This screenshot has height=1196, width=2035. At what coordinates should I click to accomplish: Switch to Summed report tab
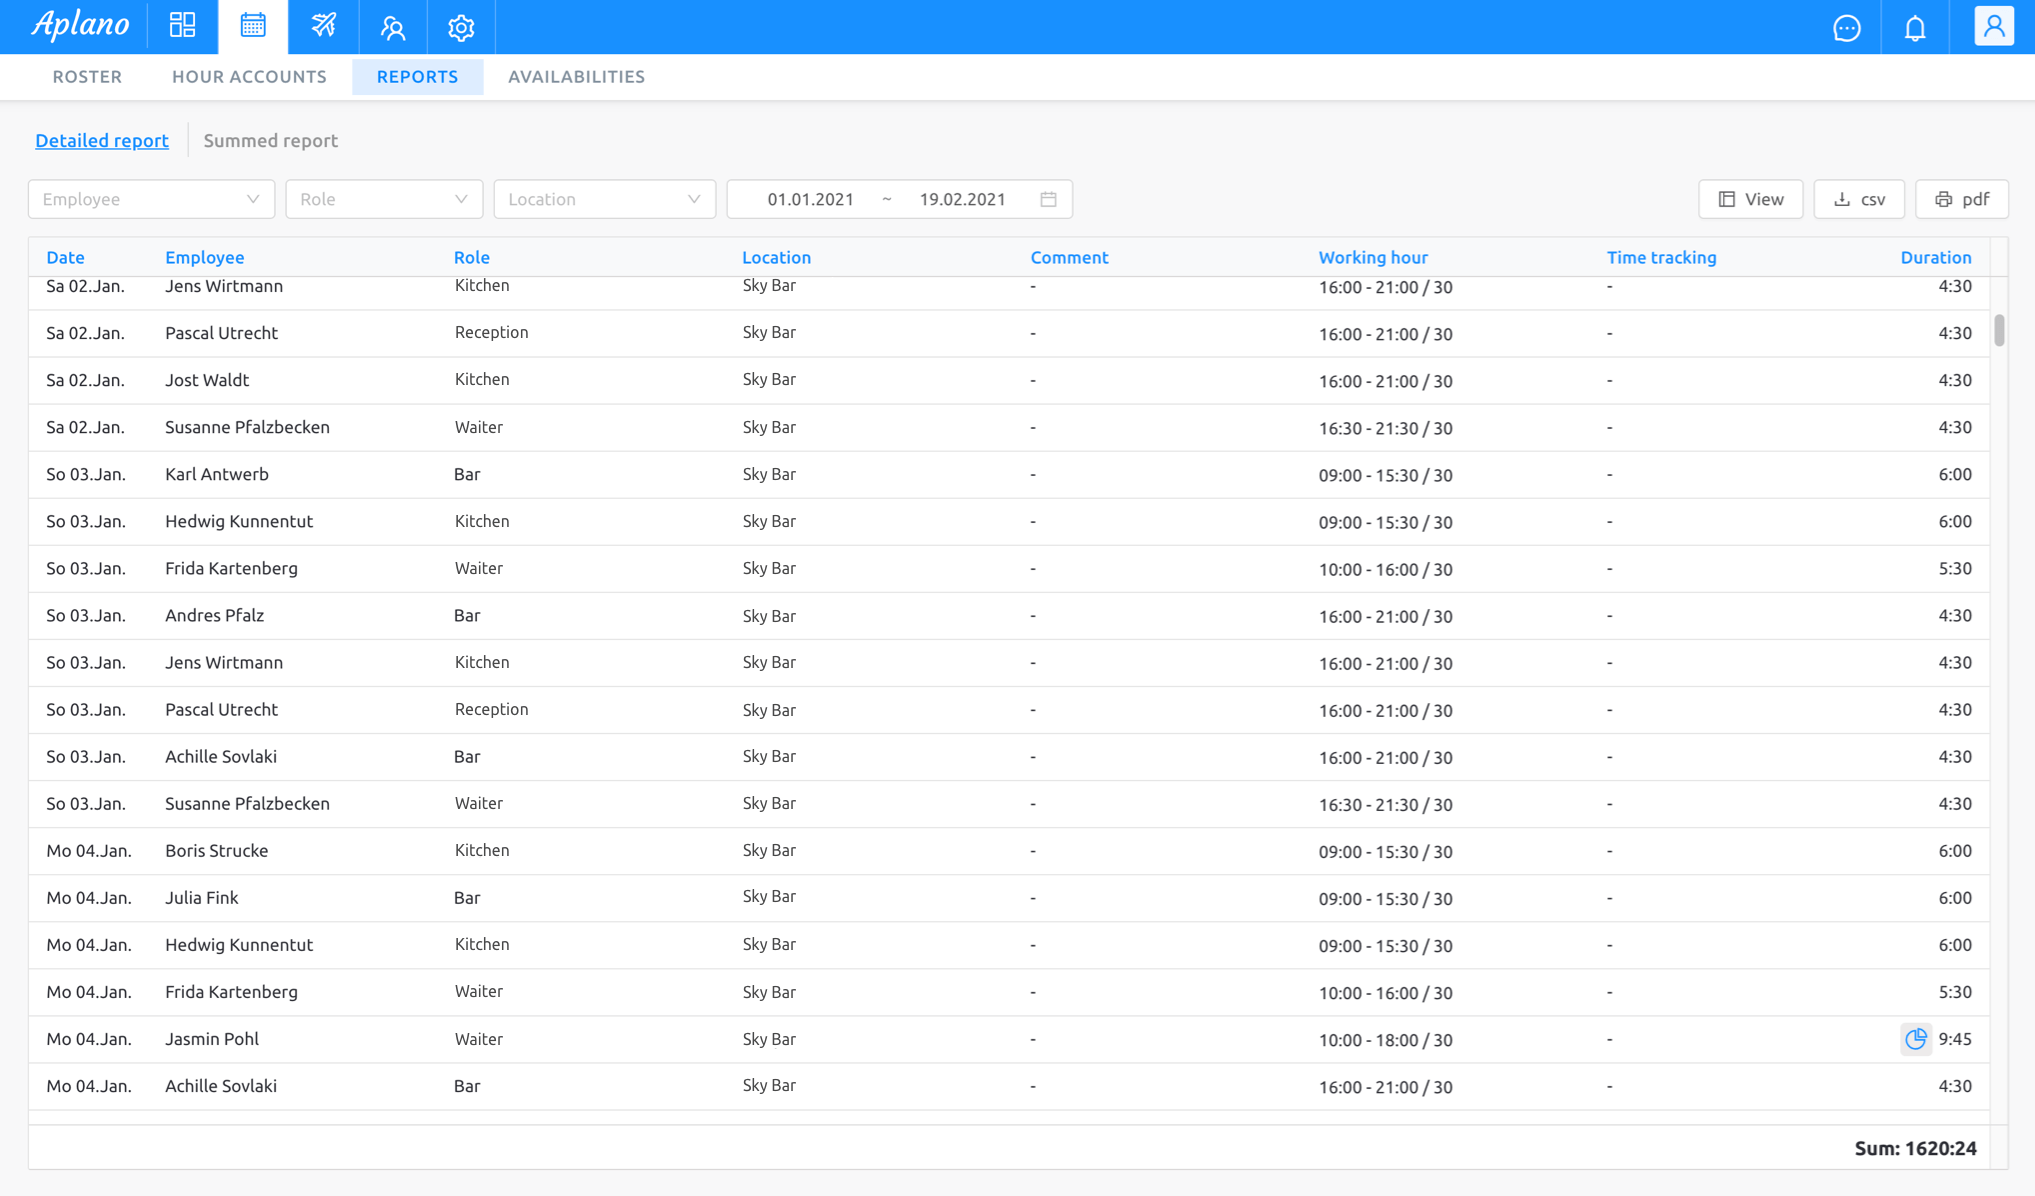click(x=269, y=140)
